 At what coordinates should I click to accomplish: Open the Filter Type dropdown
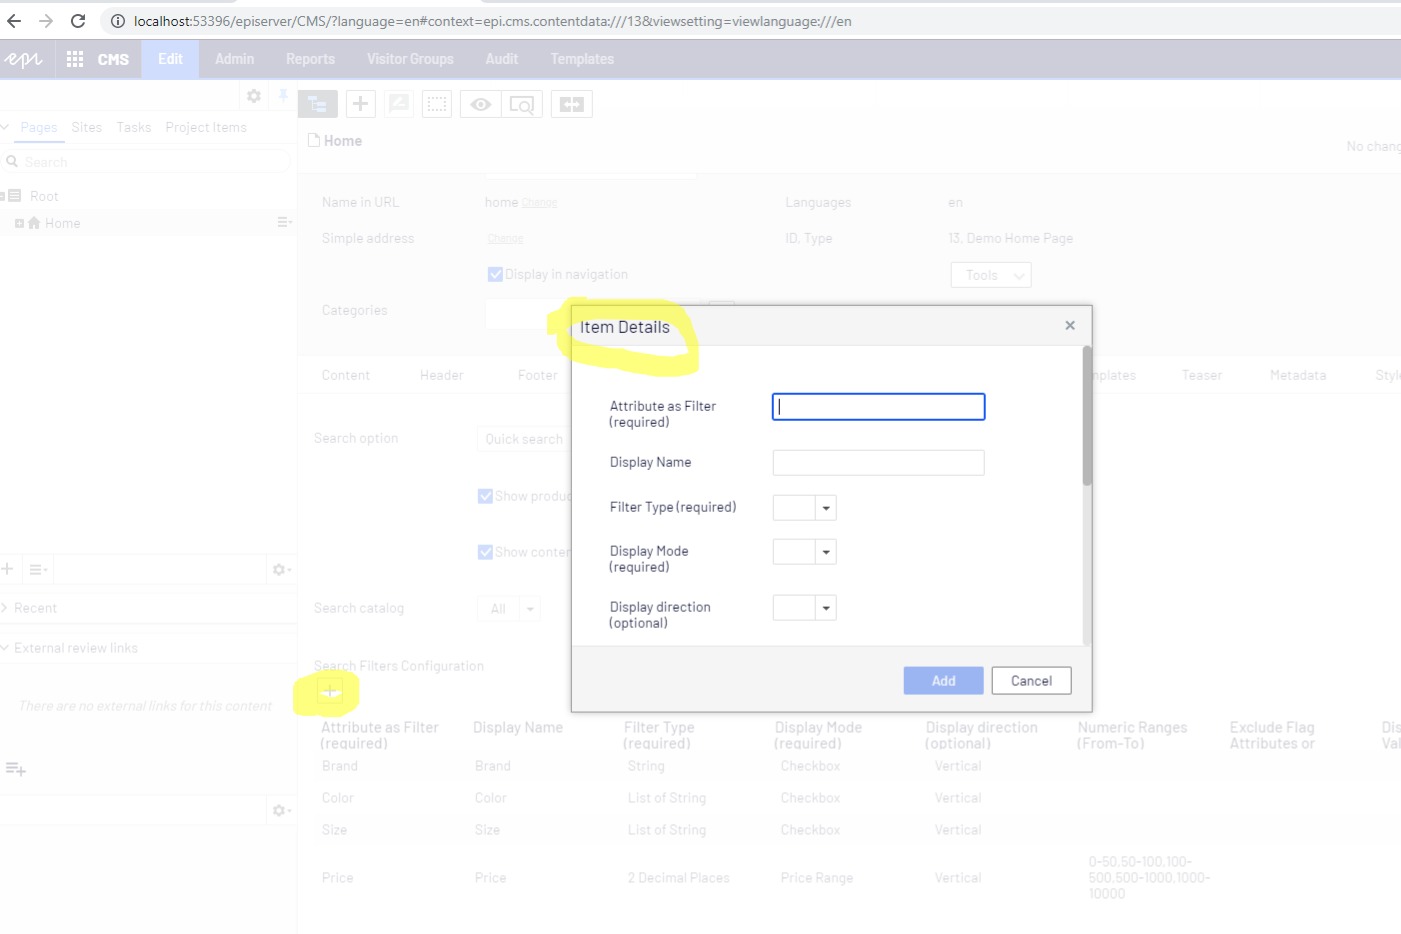coord(825,508)
